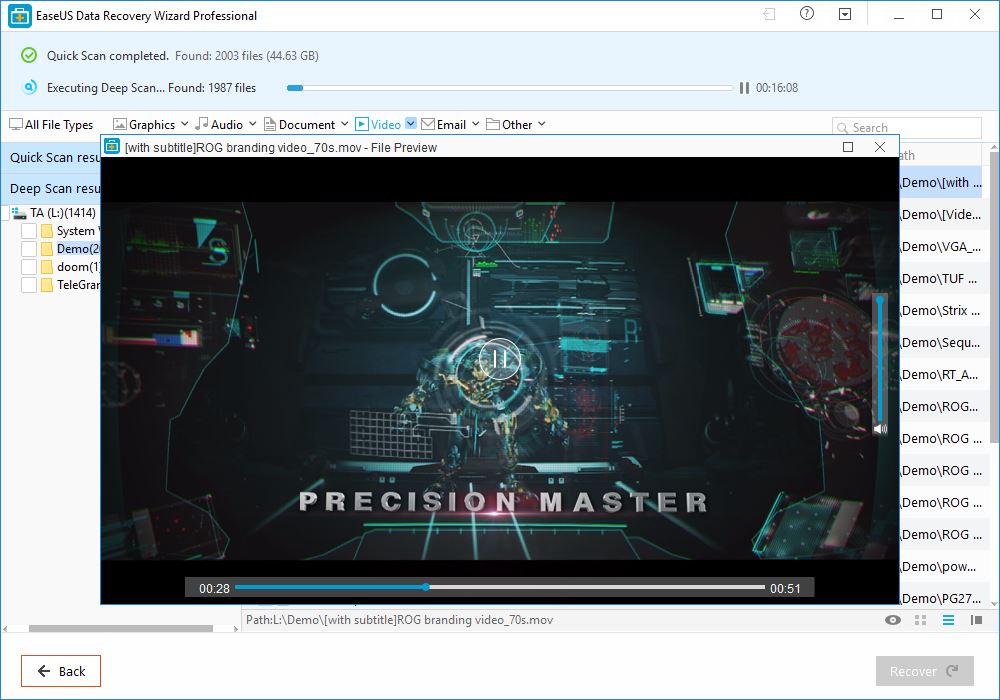
Task: Click the System folder icon in tree
Action: coord(47,231)
